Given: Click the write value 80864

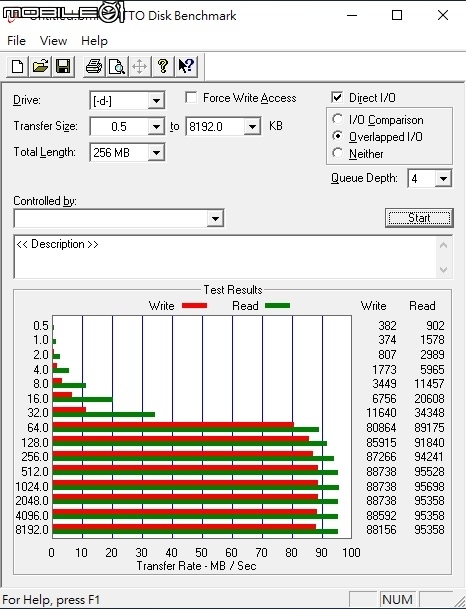Looking at the screenshot, I should 381,428.
